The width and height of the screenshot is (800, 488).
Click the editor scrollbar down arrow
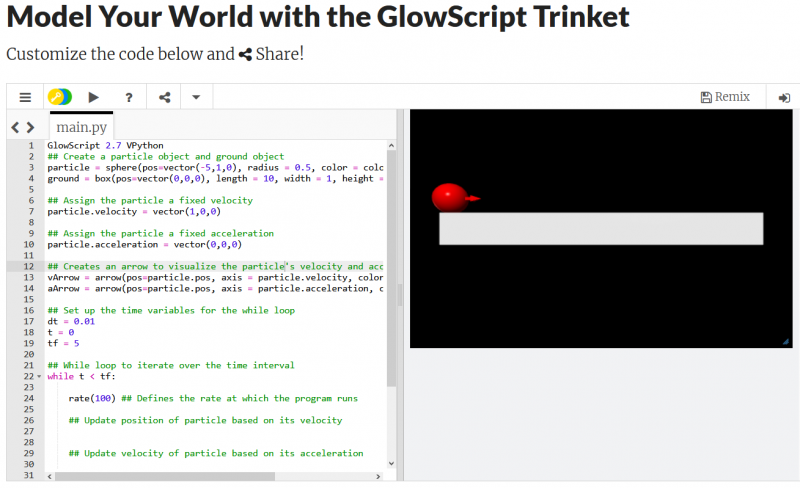[x=391, y=463]
